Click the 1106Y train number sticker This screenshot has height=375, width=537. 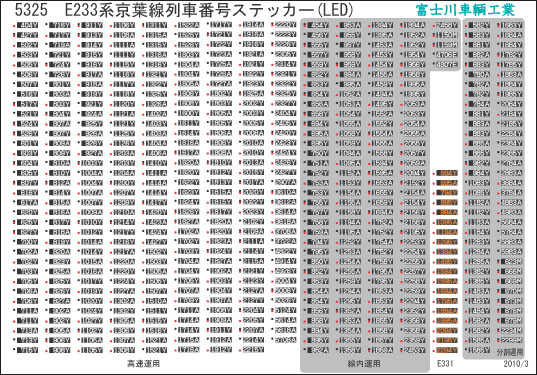pyautogui.click(x=124, y=26)
